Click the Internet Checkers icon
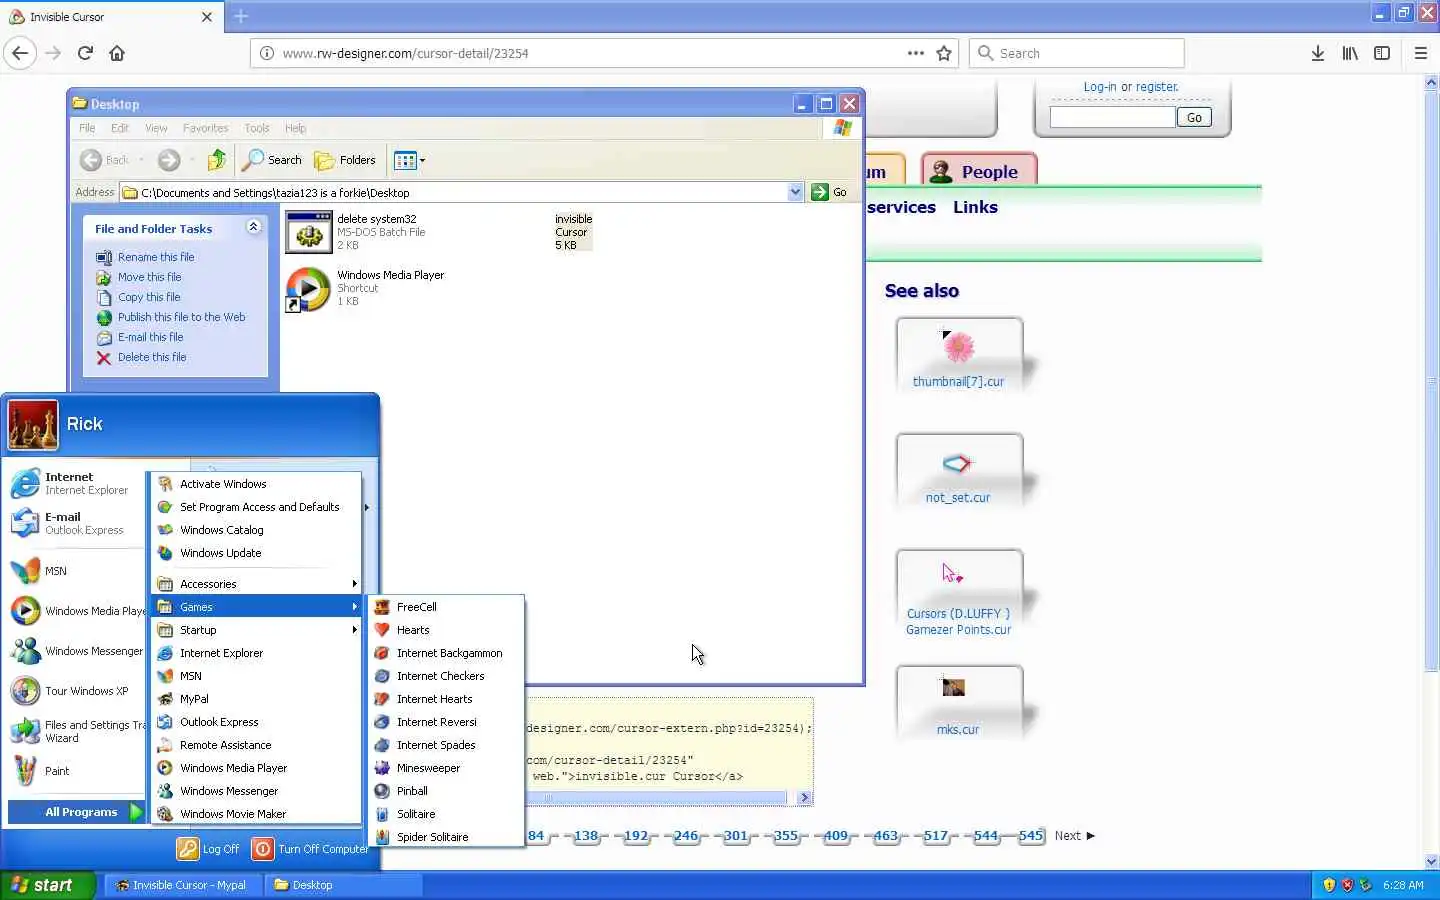 pos(381,676)
